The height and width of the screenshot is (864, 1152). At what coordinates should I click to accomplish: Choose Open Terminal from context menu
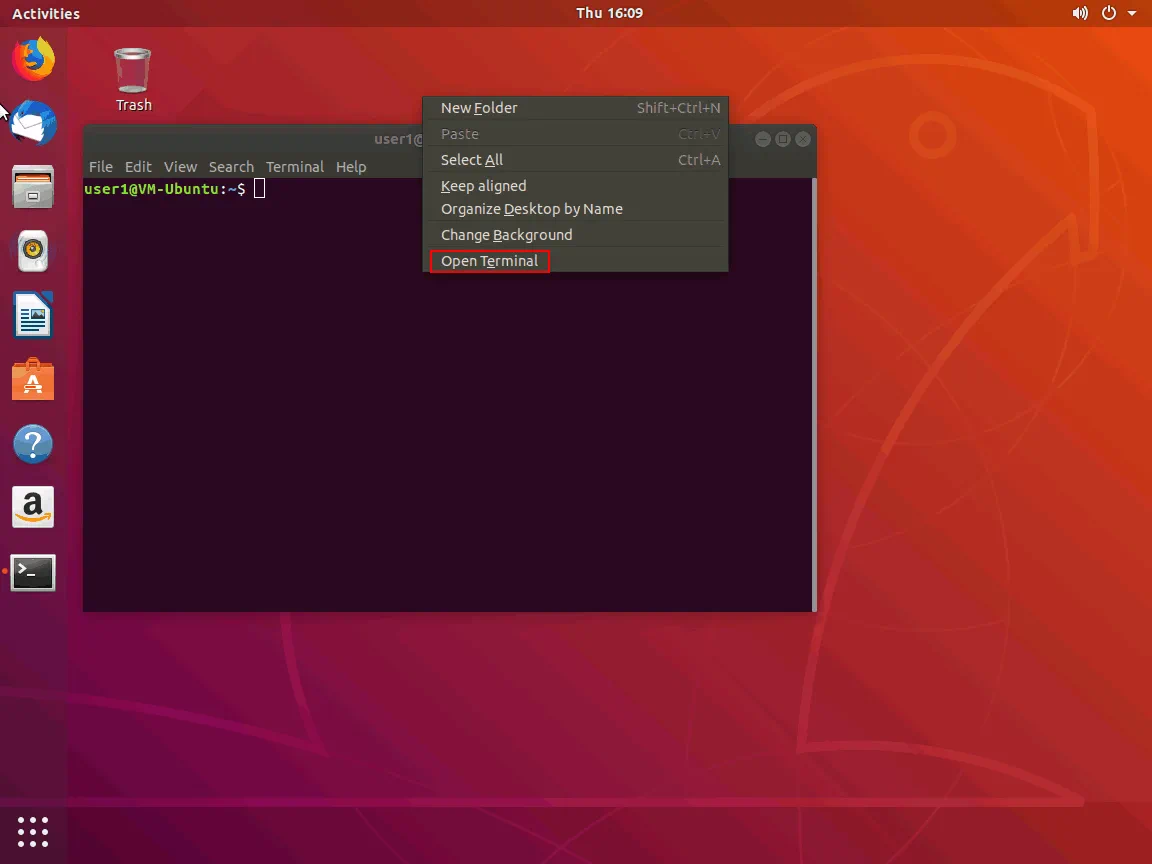[489, 261]
